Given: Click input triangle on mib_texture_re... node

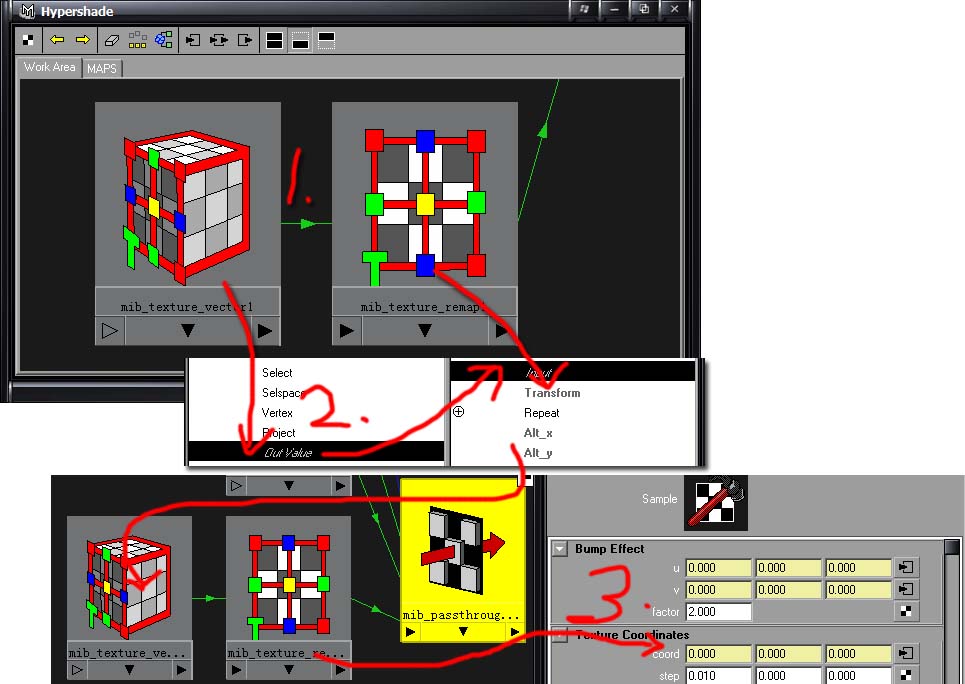Looking at the screenshot, I should (236, 670).
